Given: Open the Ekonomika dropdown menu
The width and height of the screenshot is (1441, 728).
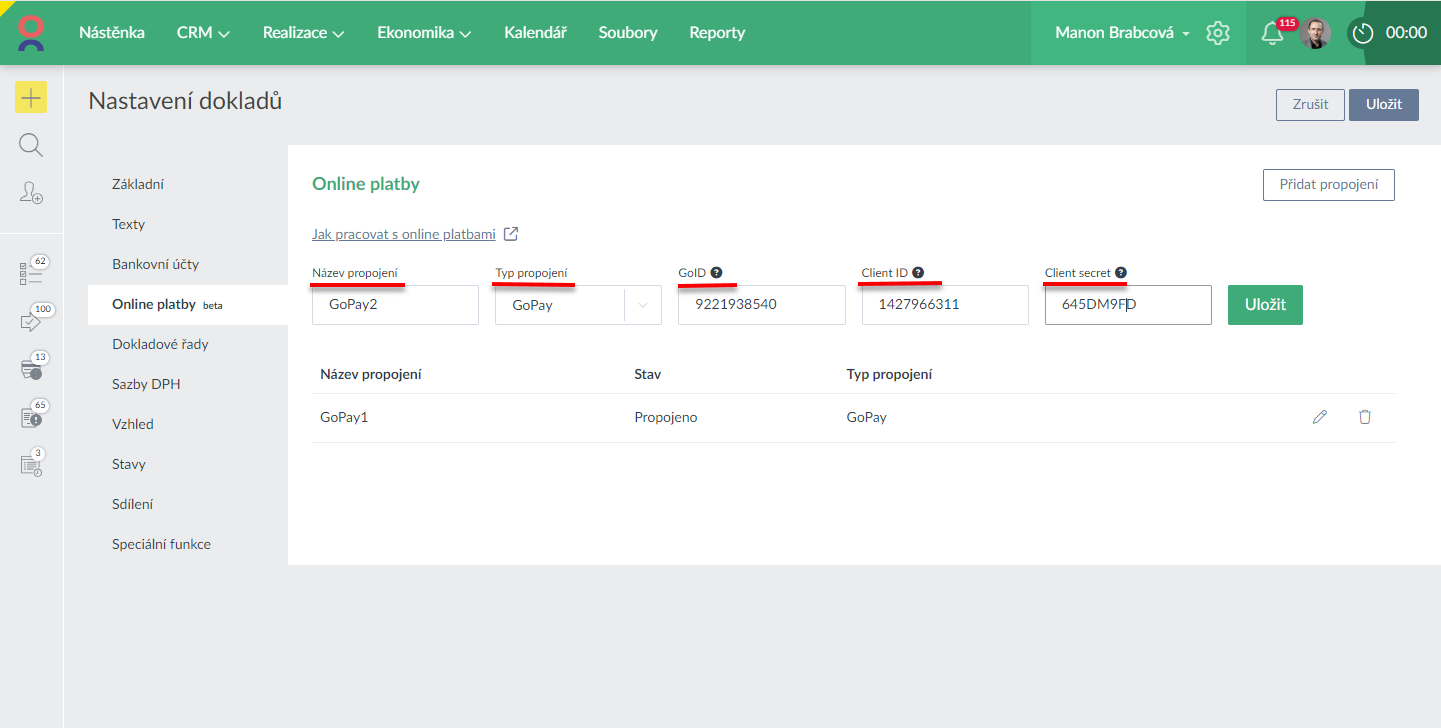Looking at the screenshot, I should pyautogui.click(x=423, y=33).
